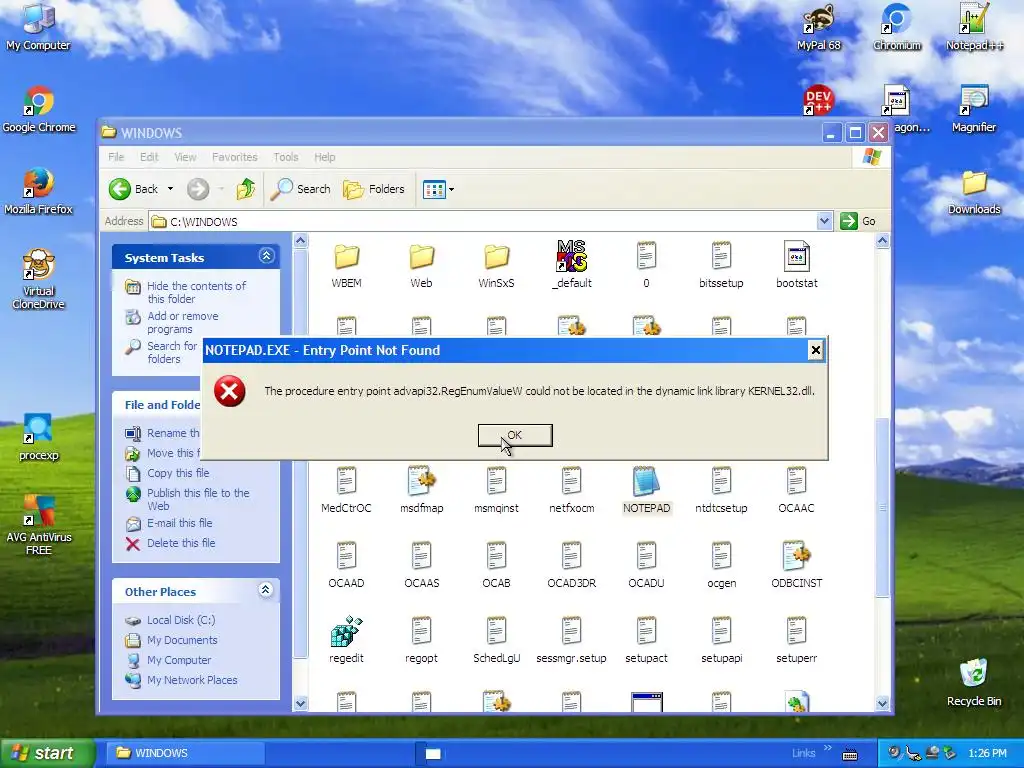Screen dimensions: 1024x768
Task: Open the Favorites menu
Action: tap(234, 157)
